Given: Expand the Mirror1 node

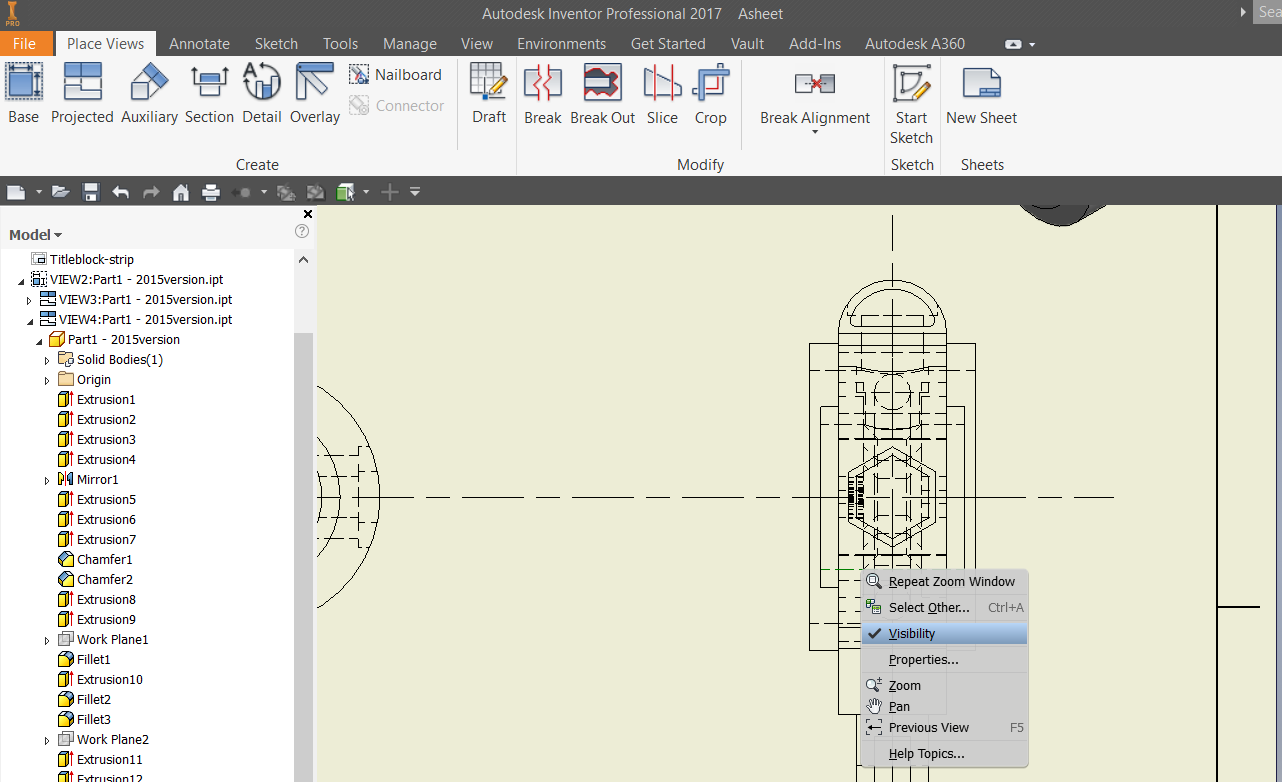Looking at the screenshot, I should (47, 480).
